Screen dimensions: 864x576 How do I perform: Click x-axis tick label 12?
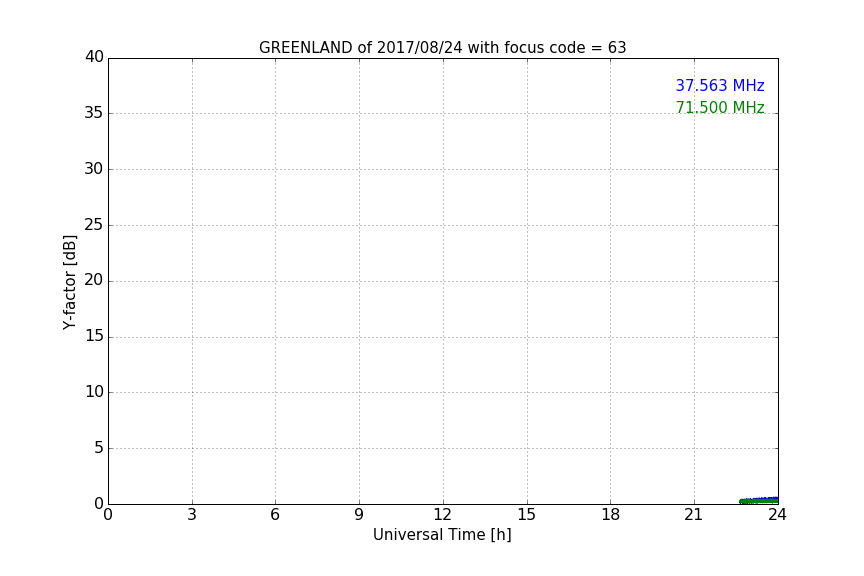click(x=442, y=515)
